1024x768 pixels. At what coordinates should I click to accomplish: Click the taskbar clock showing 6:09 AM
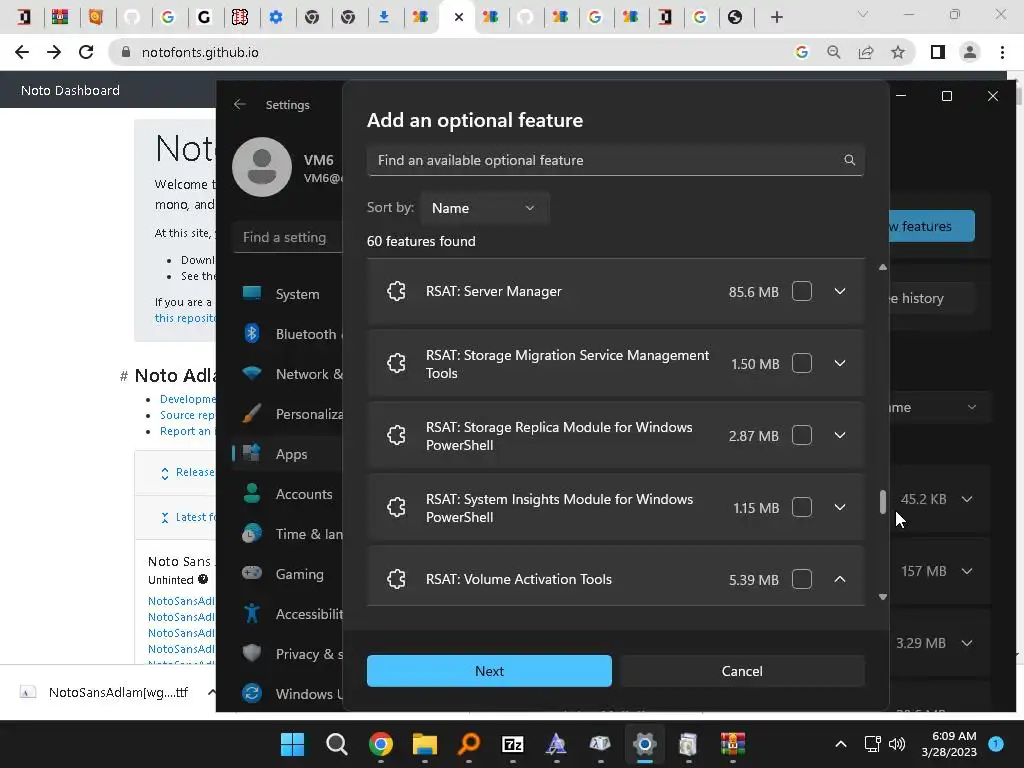tap(949, 744)
